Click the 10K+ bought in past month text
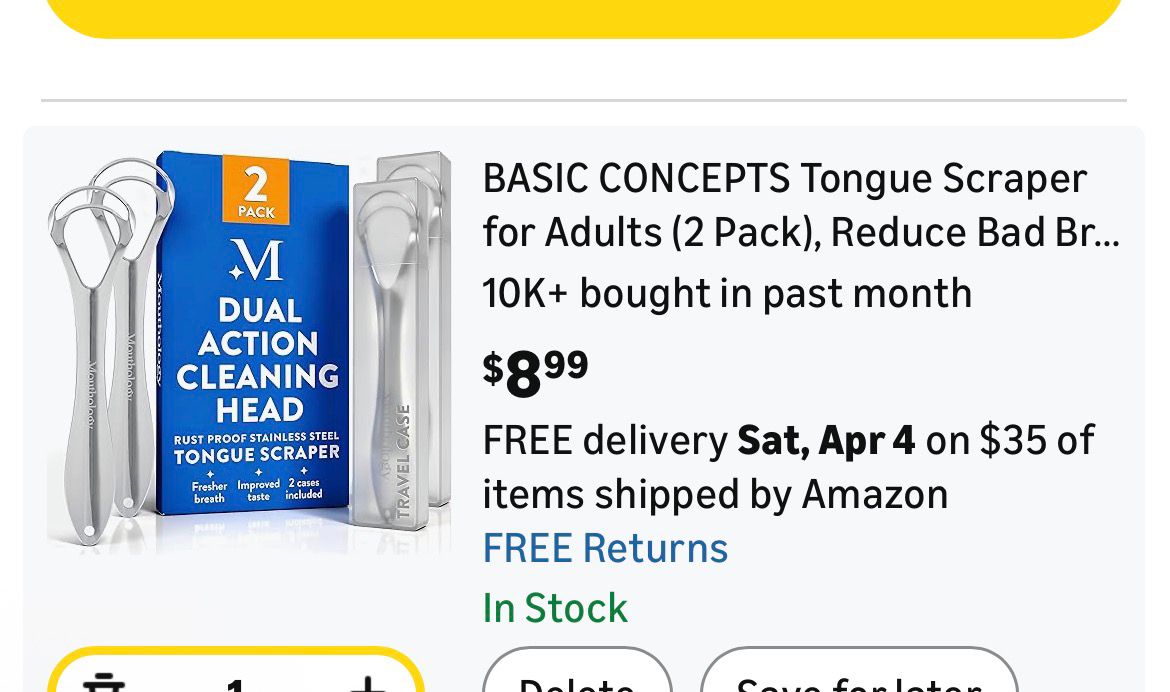The height and width of the screenshot is (692, 1170). point(727,294)
